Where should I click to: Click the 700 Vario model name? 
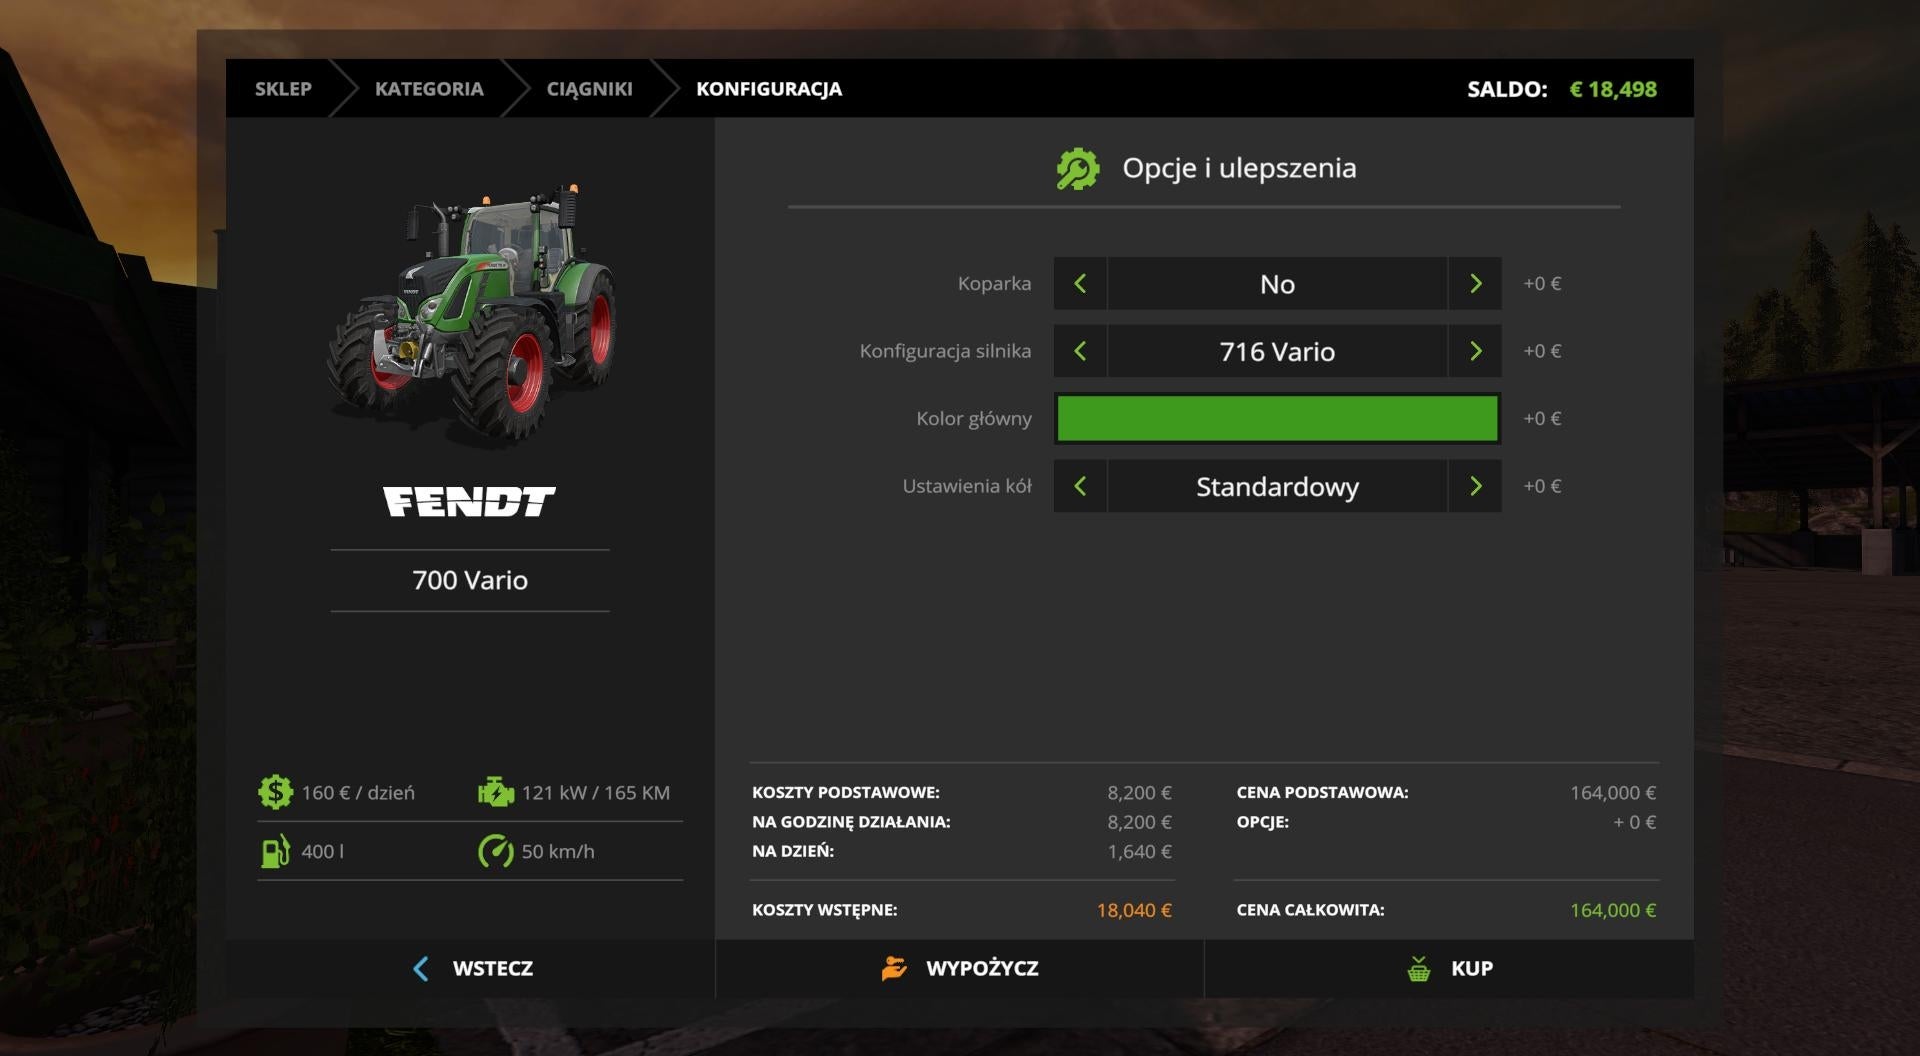470,580
